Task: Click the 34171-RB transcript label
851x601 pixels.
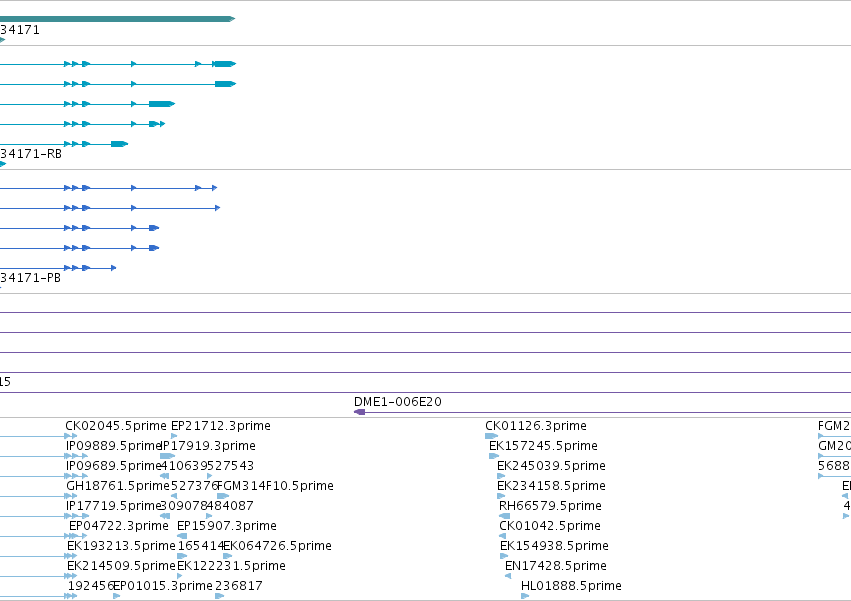Action: click(31, 154)
